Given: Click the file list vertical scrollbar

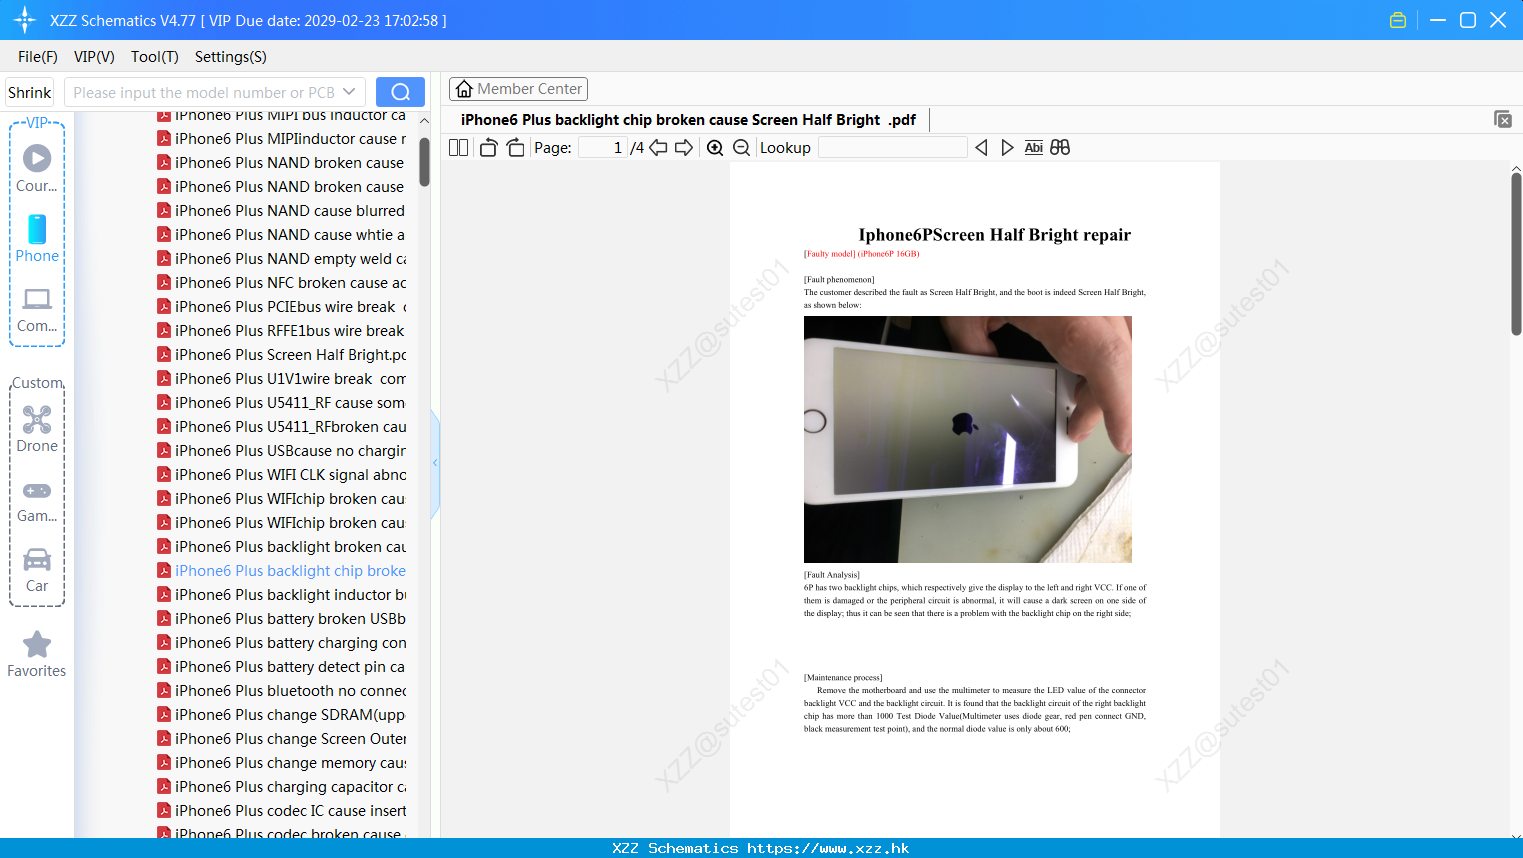Looking at the screenshot, I should pyautogui.click(x=424, y=162).
